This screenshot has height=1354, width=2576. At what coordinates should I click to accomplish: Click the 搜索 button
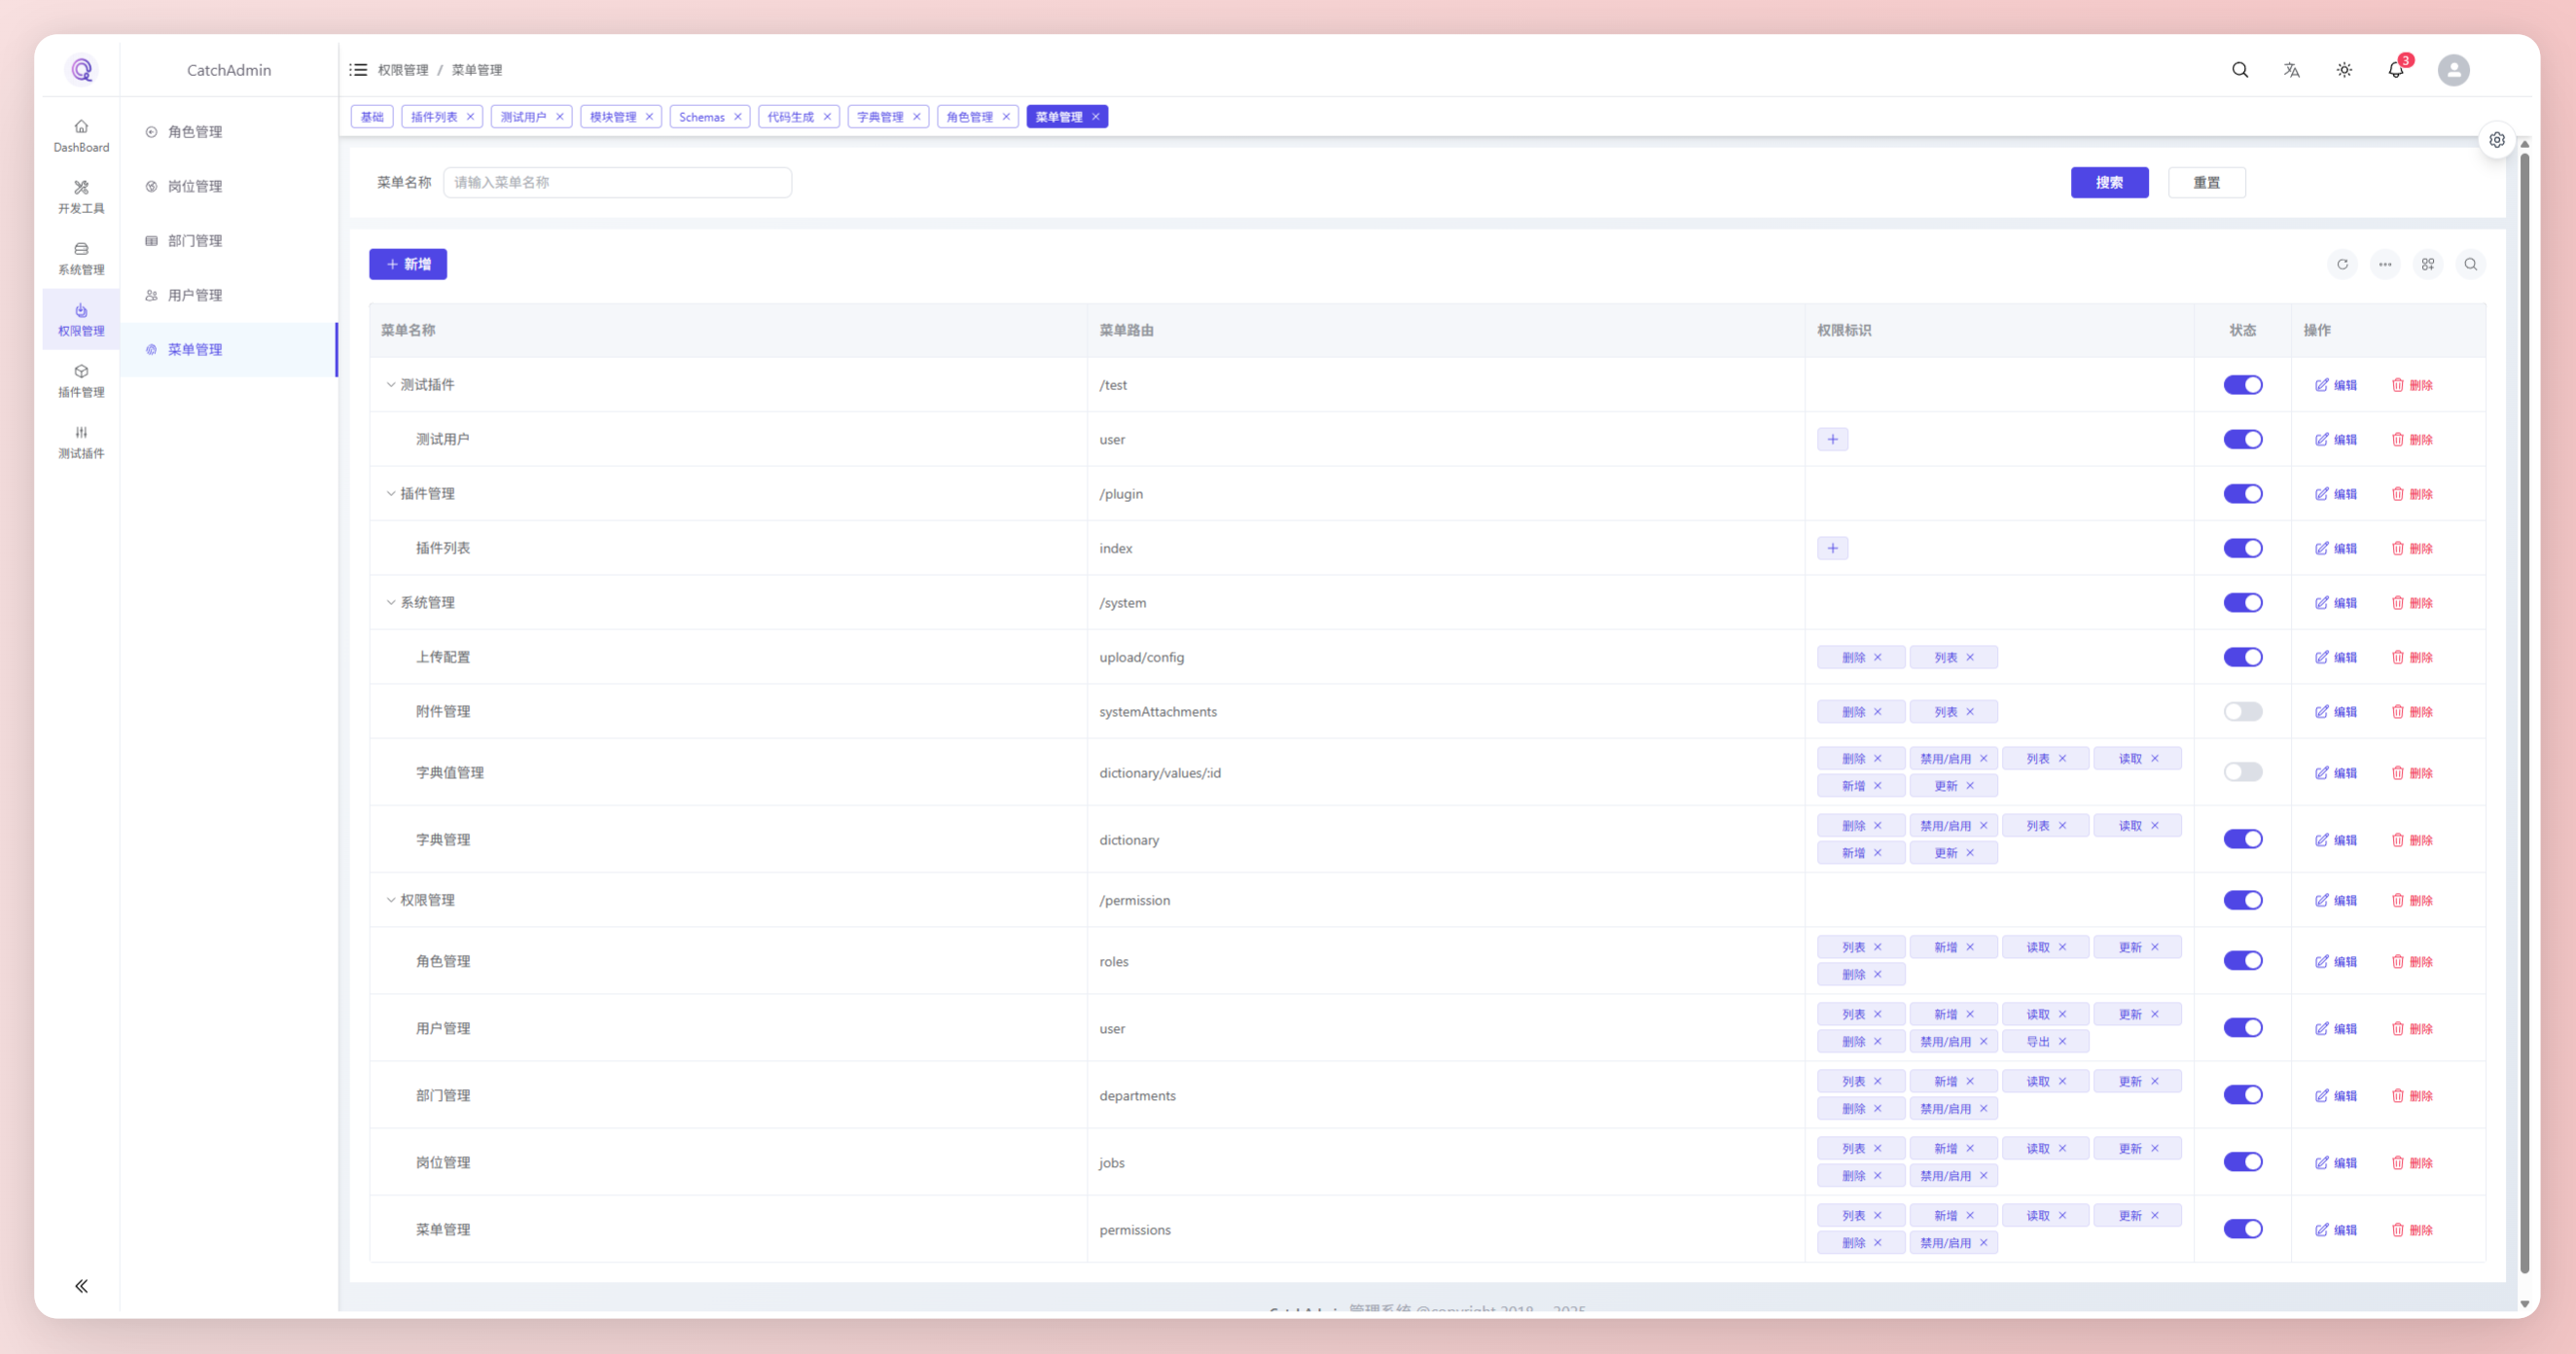tap(2108, 182)
